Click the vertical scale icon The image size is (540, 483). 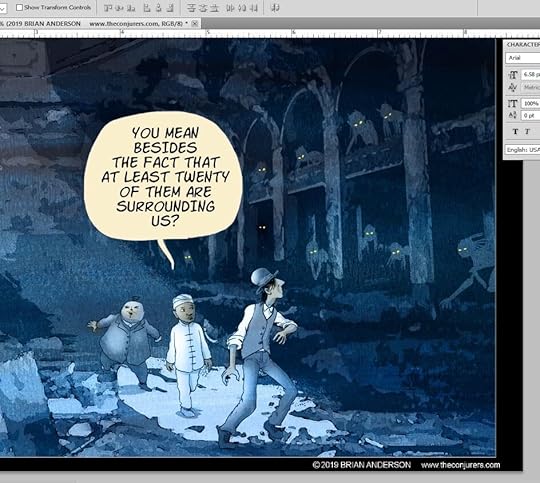click(x=513, y=103)
